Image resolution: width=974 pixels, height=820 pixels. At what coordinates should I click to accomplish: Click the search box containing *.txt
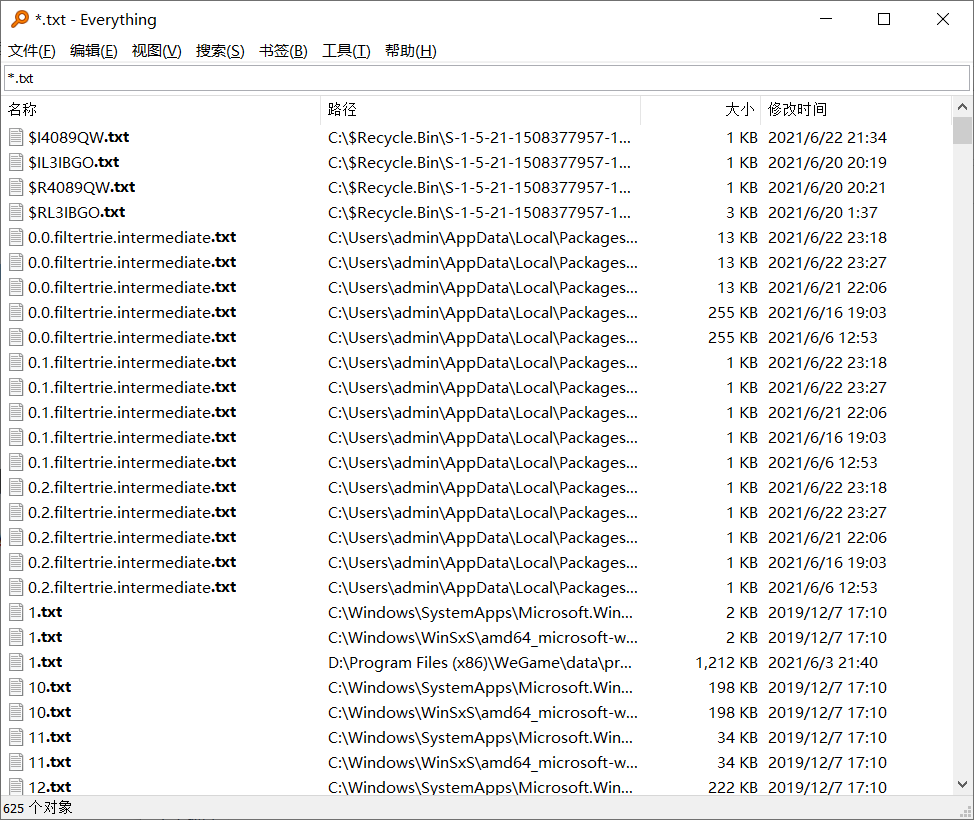[x=486, y=78]
